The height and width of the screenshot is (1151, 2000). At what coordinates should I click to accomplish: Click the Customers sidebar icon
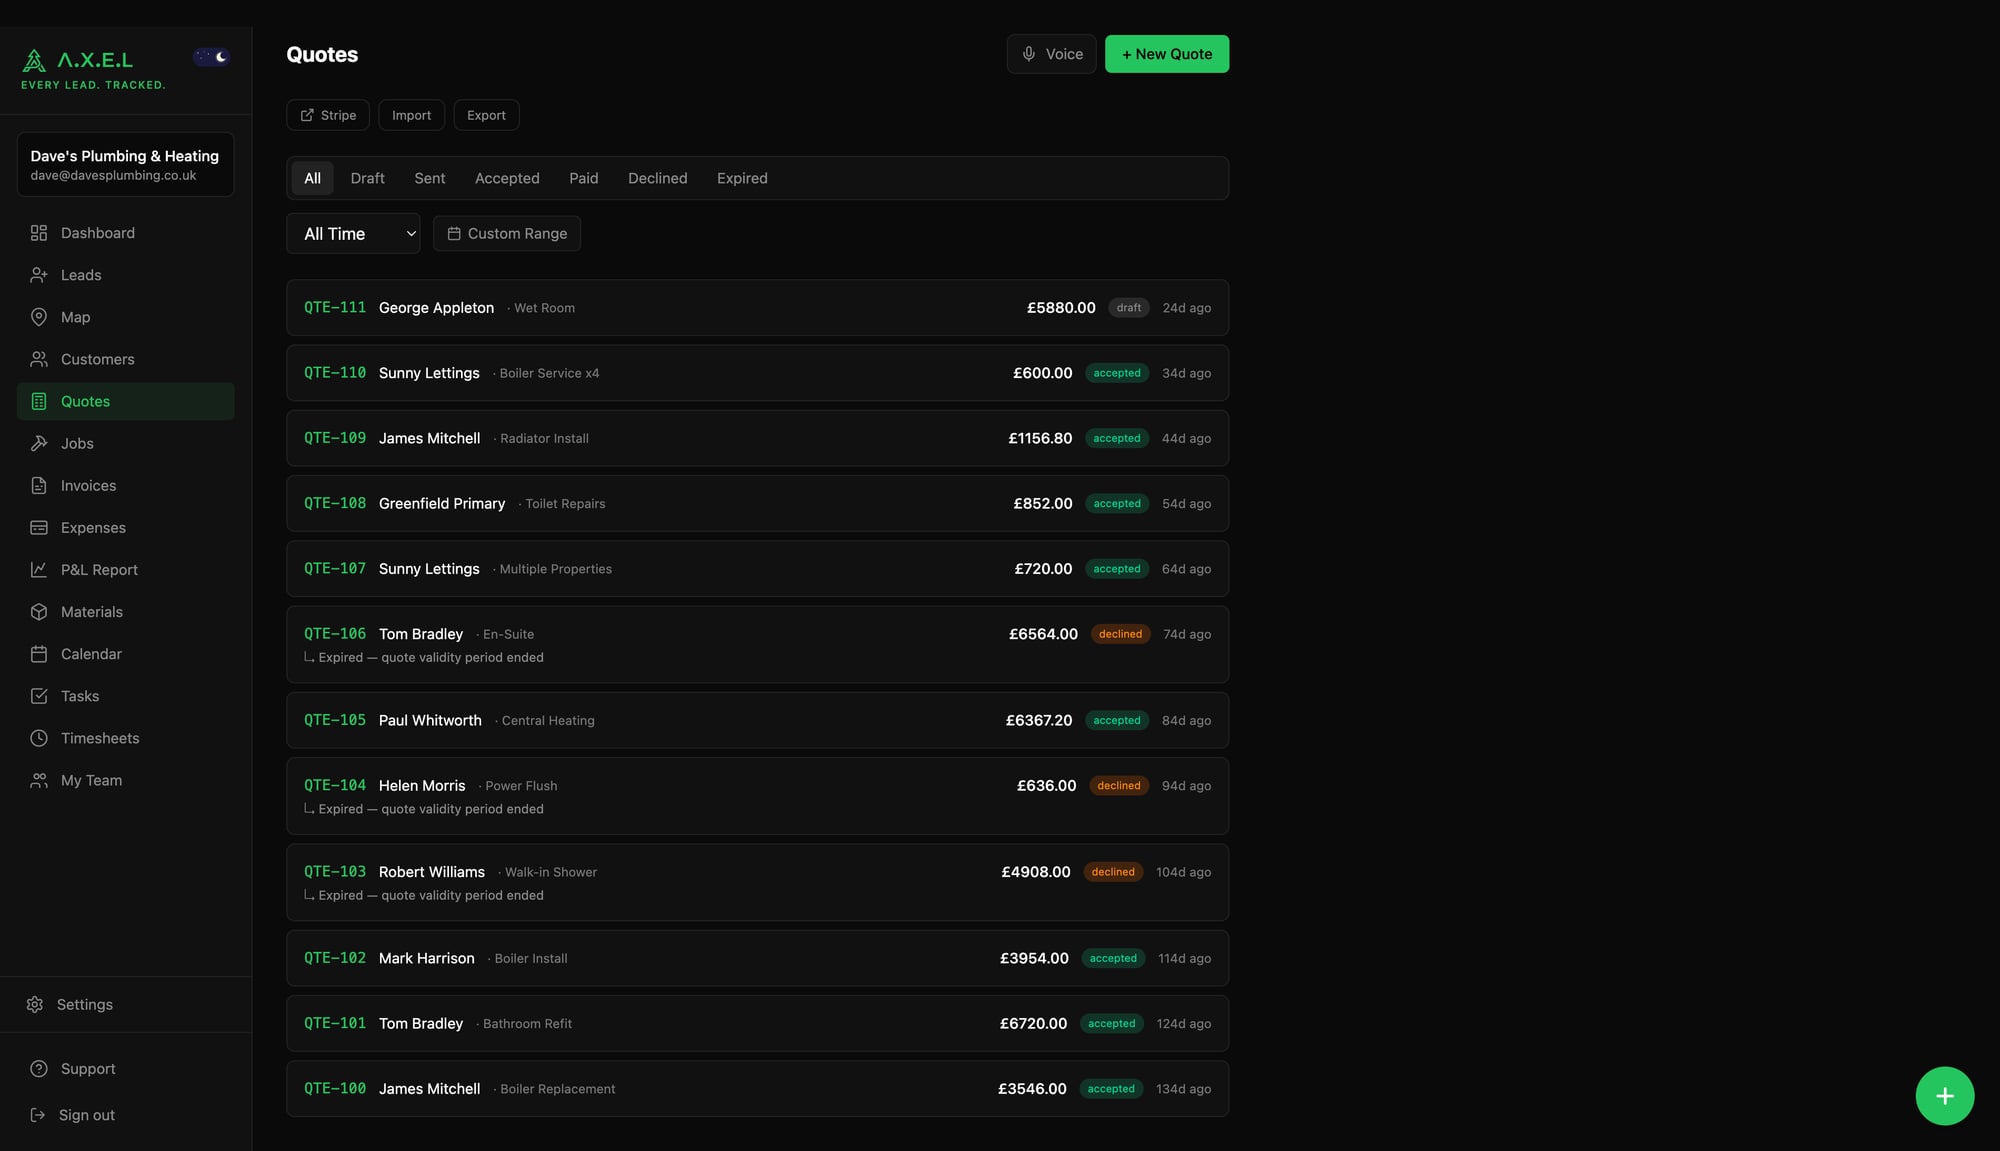[x=39, y=358]
